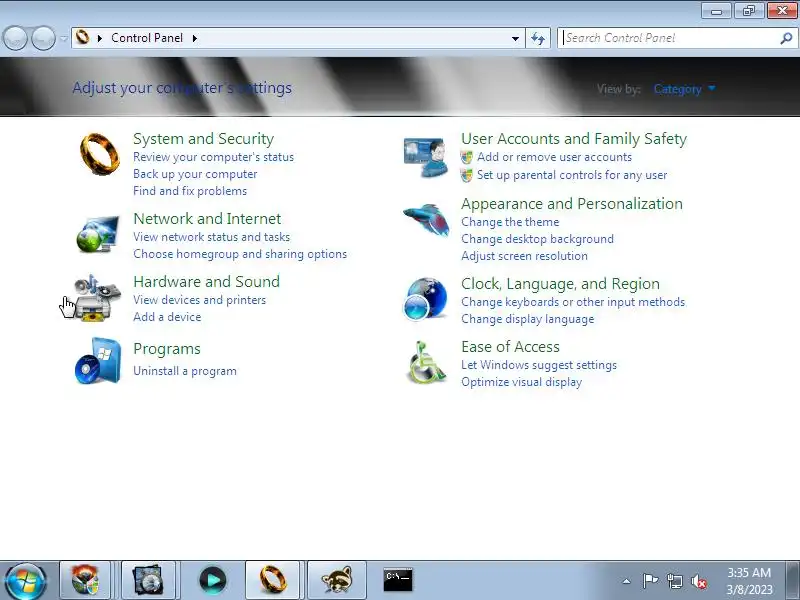Image resolution: width=800 pixels, height=600 pixels.
Task: Click Change keyboards or other input methods
Action: [573, 302]
